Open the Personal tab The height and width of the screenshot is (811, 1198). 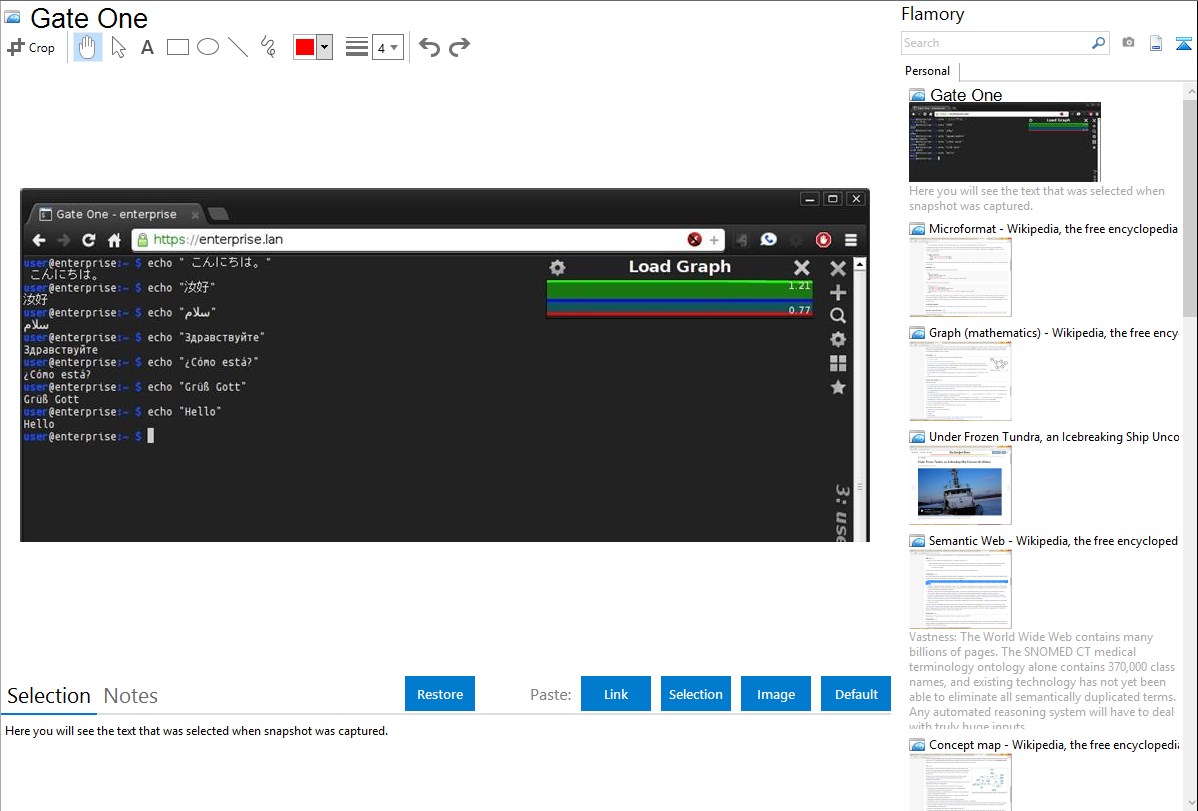[x=927, y=71]
